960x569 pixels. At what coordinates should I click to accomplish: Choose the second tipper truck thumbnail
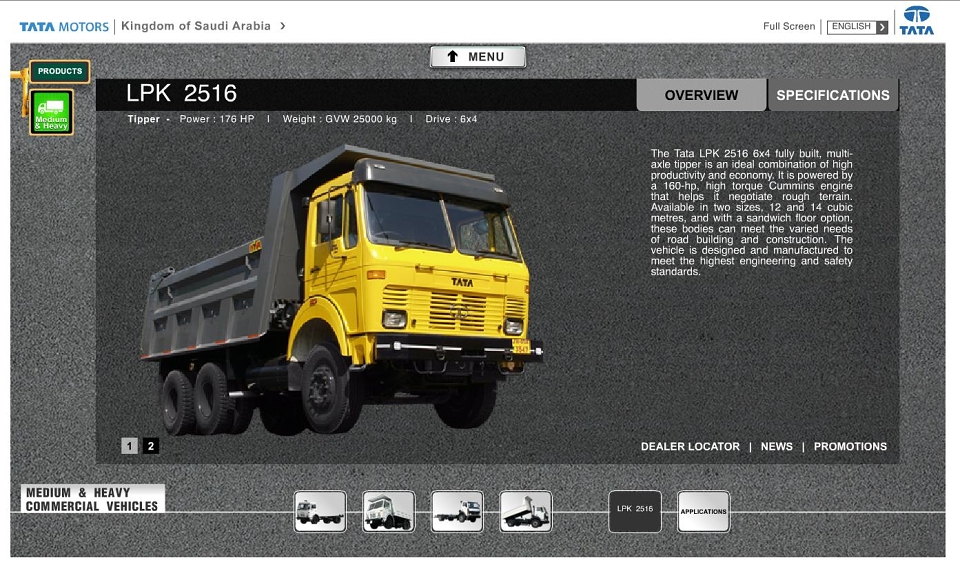389,511
